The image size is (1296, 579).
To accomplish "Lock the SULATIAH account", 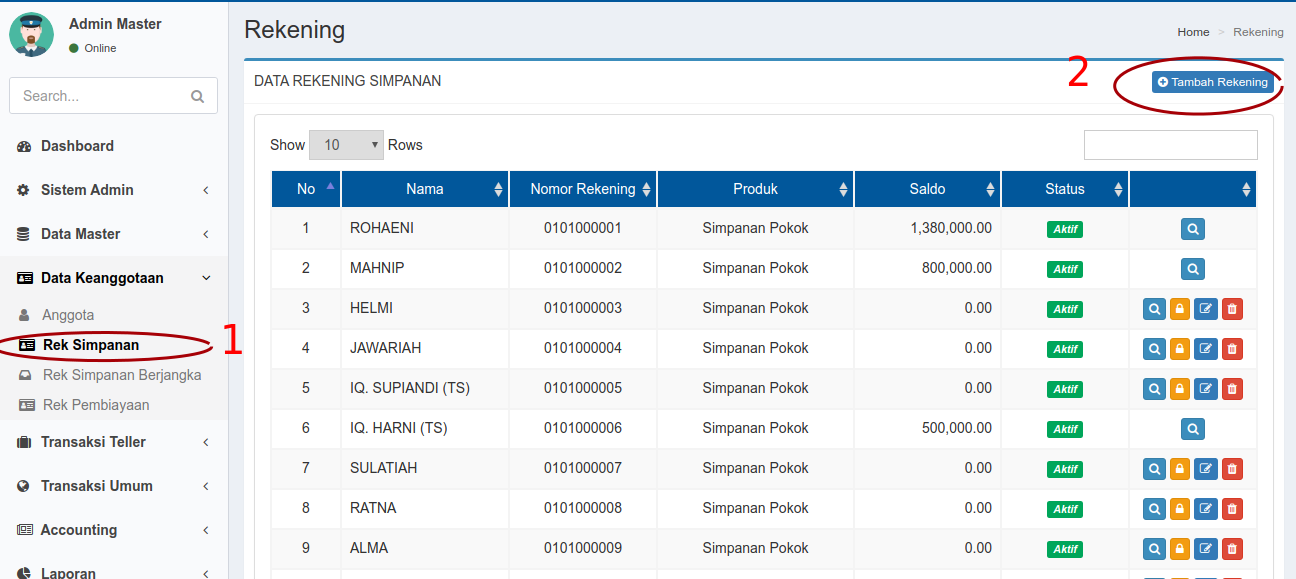I will (1180, 469).
